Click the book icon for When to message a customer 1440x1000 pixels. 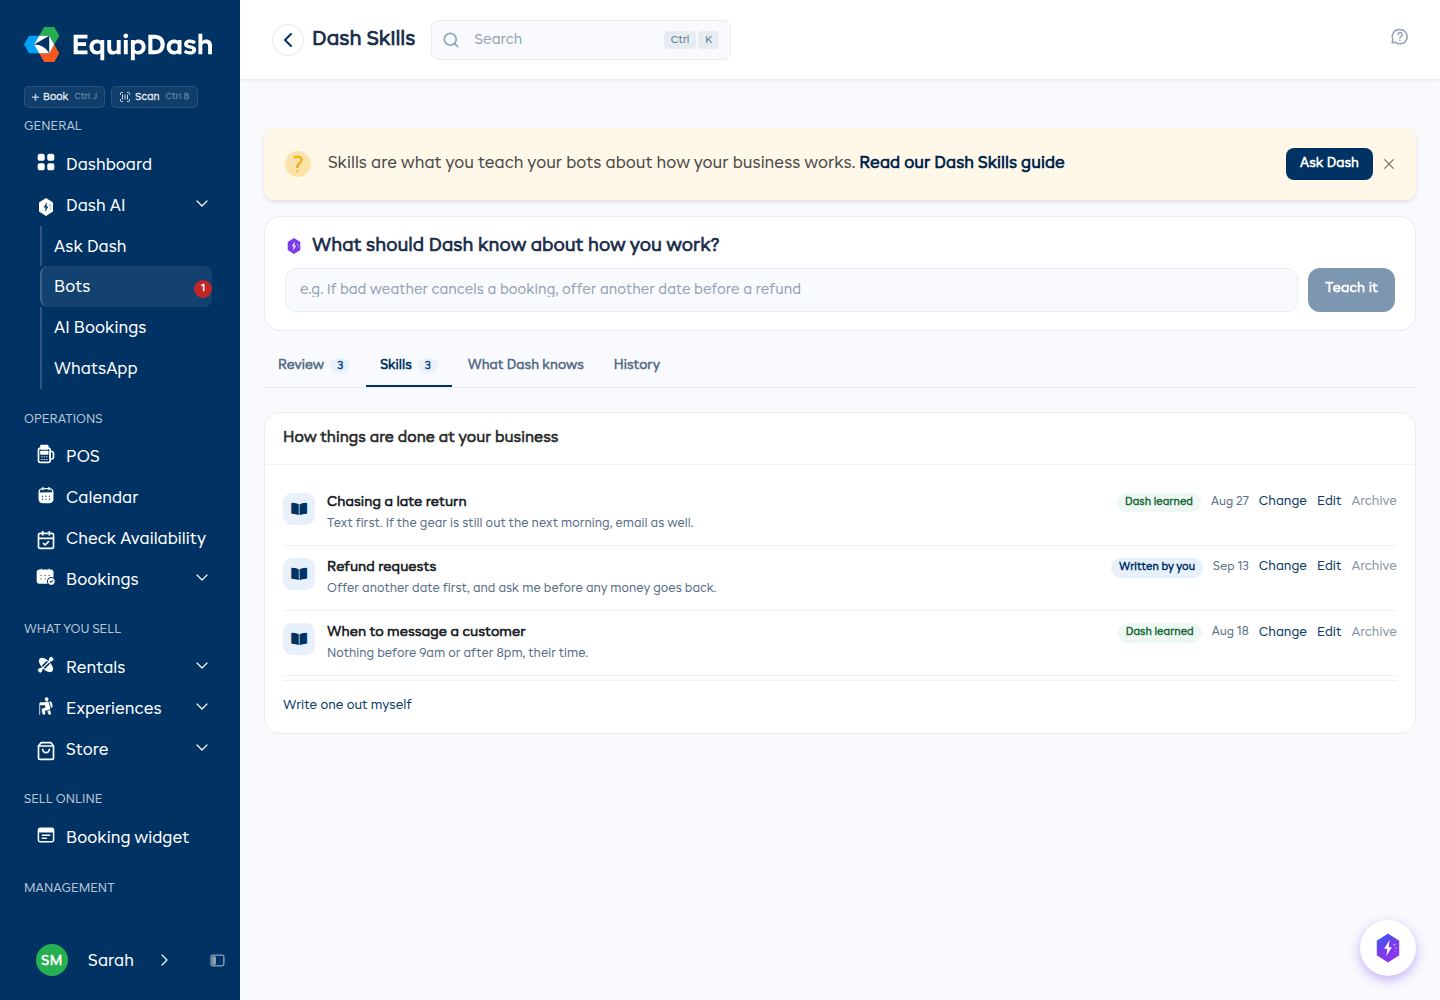point(299,639)
